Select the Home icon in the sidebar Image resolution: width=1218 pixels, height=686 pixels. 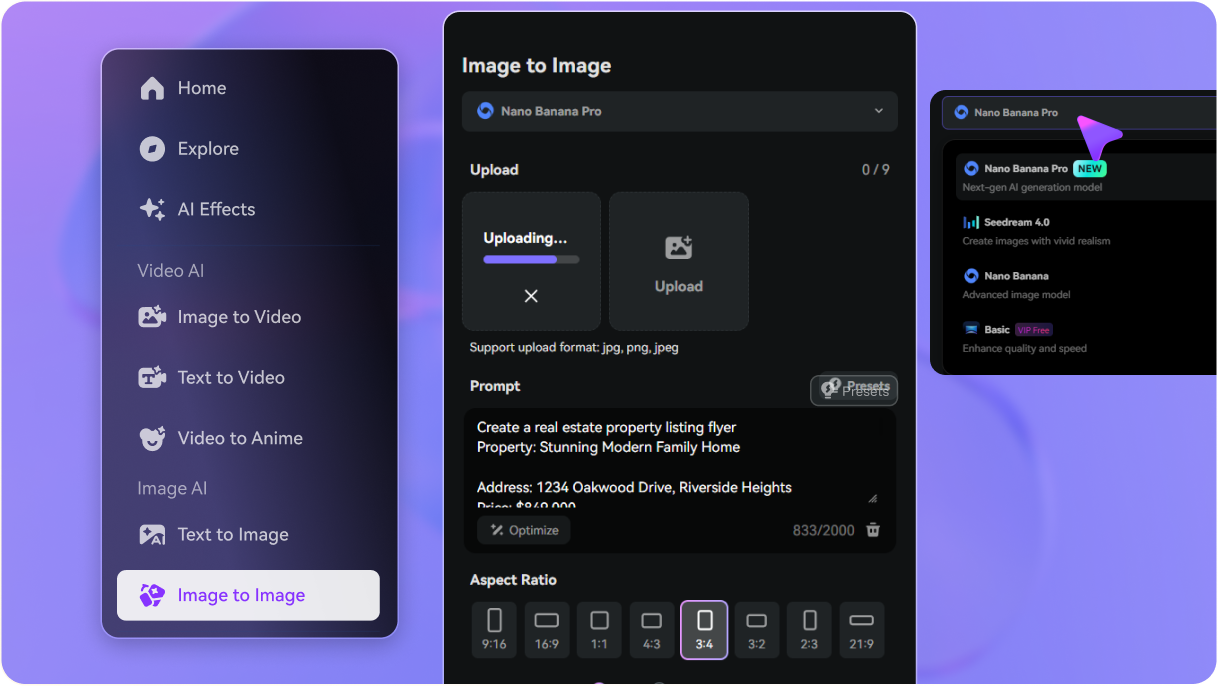(x=152, y=88)
